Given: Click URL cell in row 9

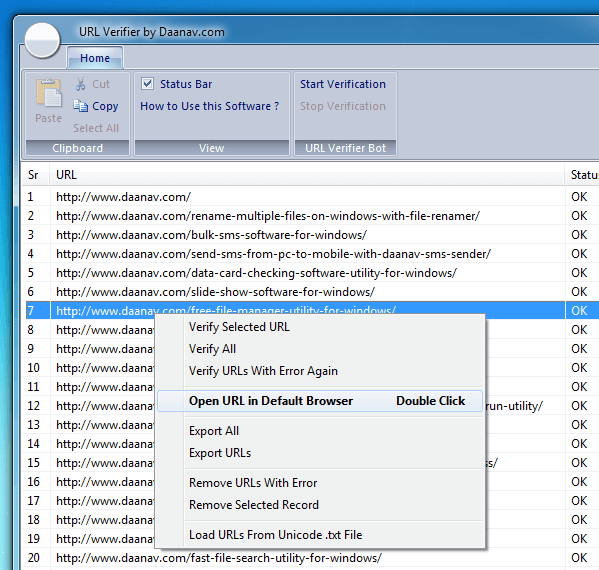Looking at the screenshot, I should [x=105, y=349].
